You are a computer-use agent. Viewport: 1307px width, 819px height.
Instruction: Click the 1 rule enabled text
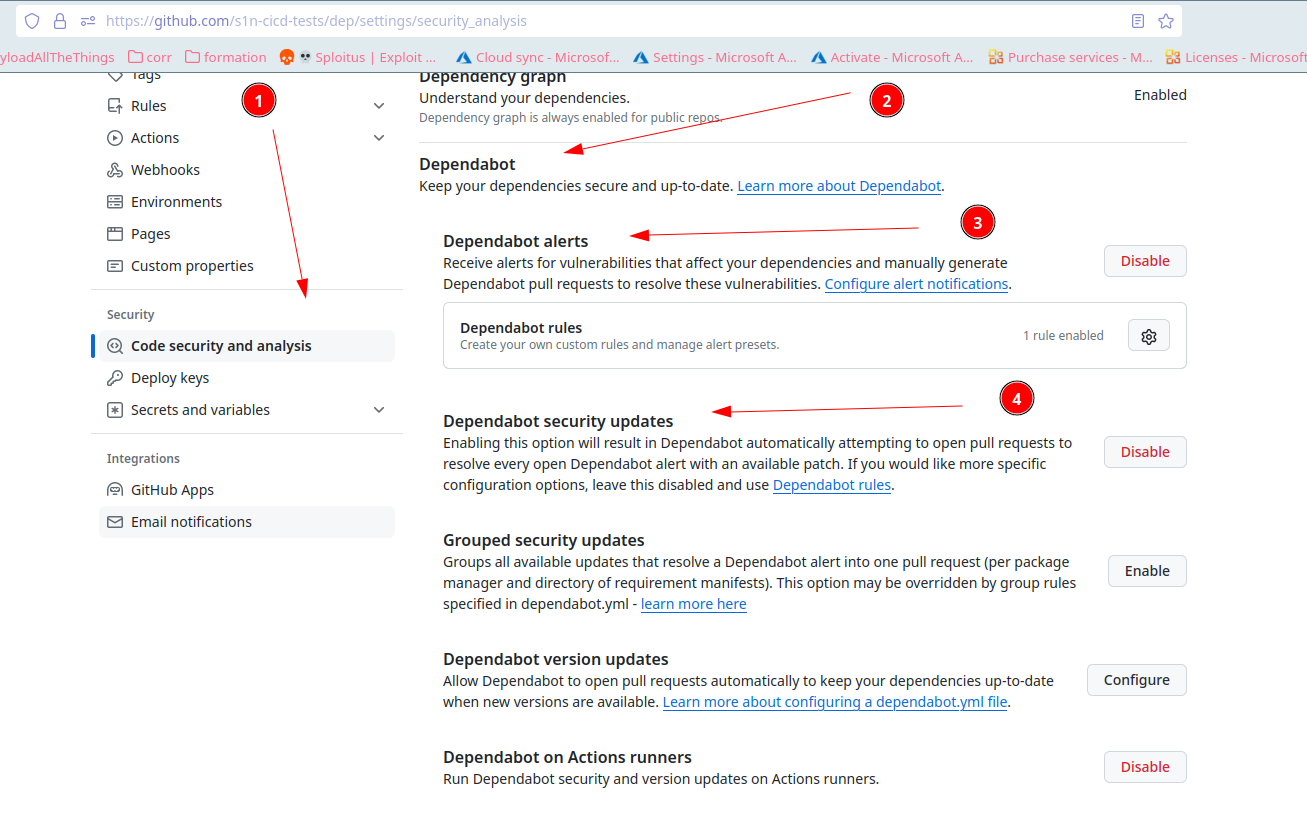coord(1063,336)
